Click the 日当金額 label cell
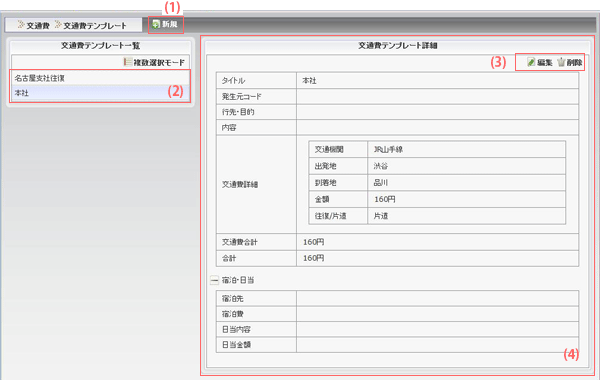600x380 pixels. 256,345
